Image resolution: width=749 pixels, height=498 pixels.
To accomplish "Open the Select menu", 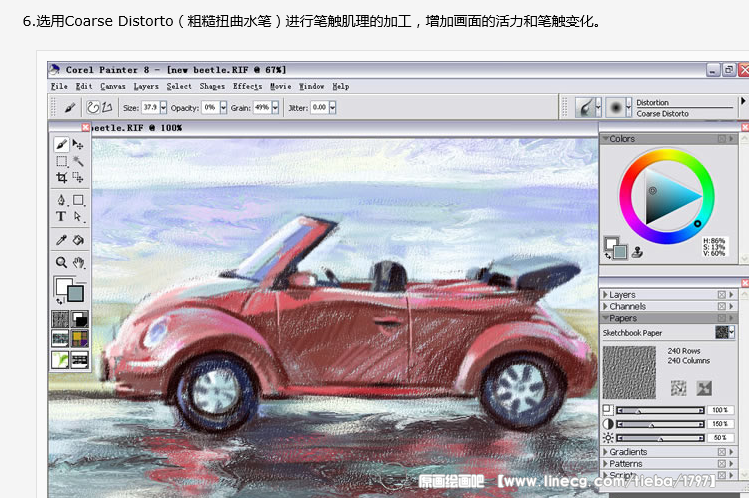I will [179, 86].
